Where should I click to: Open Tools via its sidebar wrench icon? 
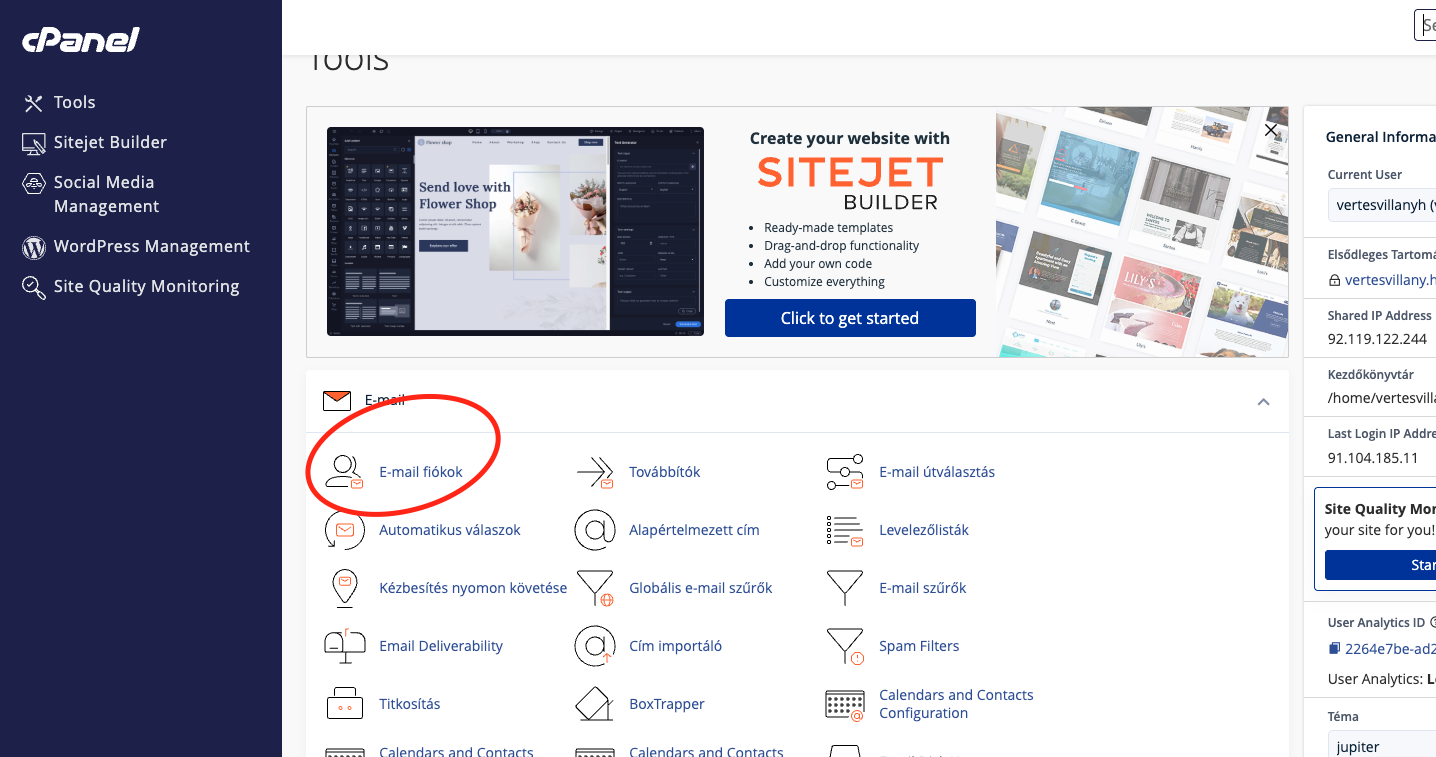pyautogui.click(x=34, y=103)
